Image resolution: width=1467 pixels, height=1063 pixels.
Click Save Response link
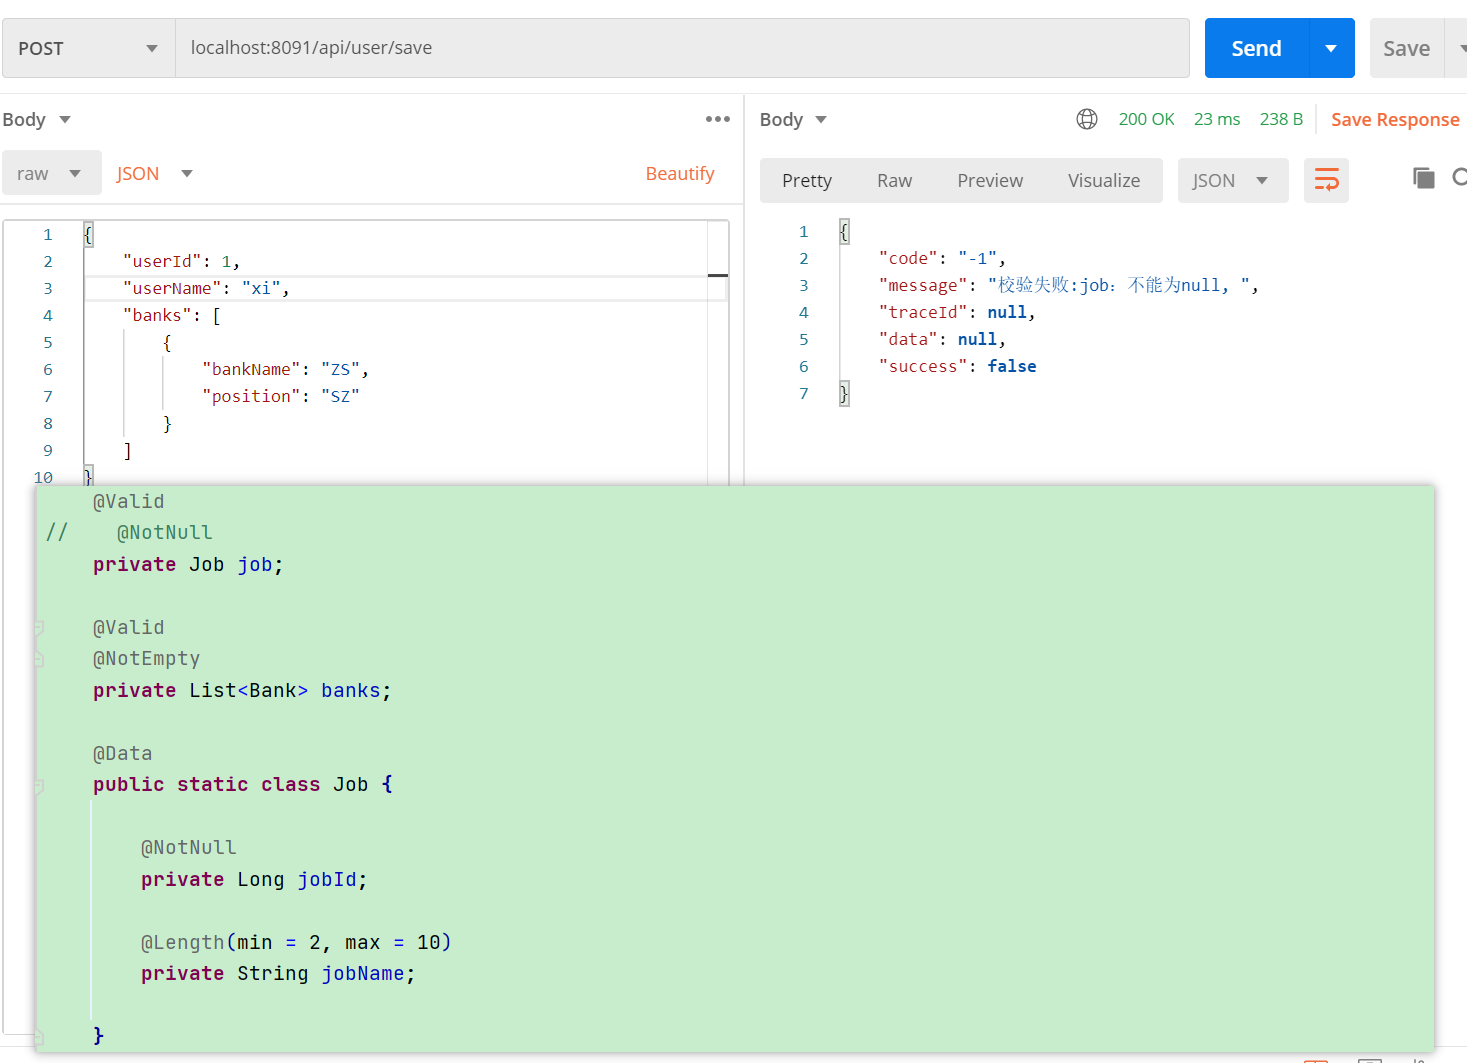point(1395,119)
